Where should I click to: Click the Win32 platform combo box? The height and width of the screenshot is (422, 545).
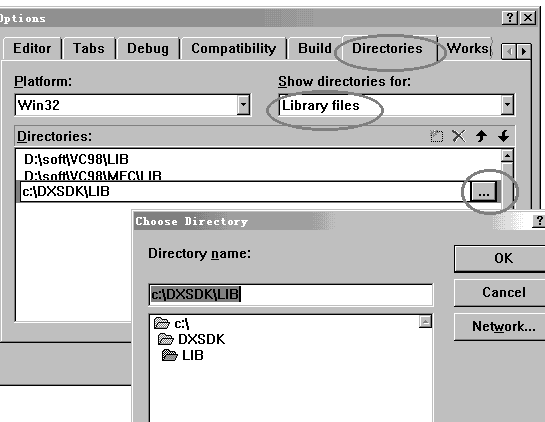click(x=132, y=105)
